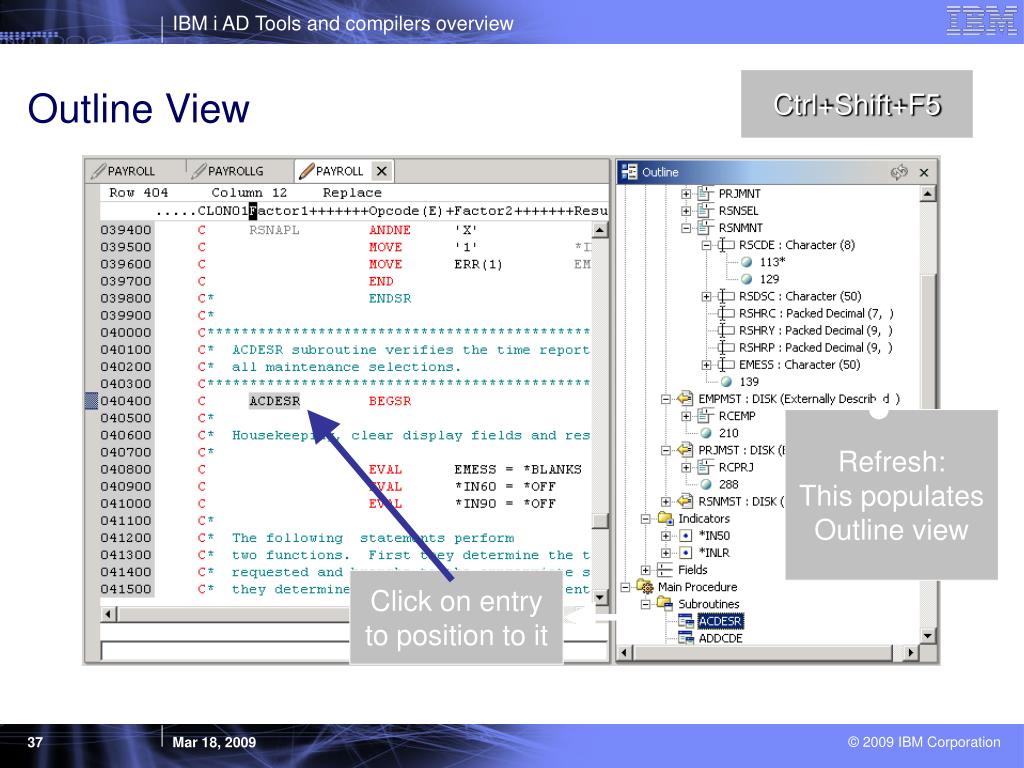
Task: Click the editor horizontal scroll left arrow
Action: (109, 614)
